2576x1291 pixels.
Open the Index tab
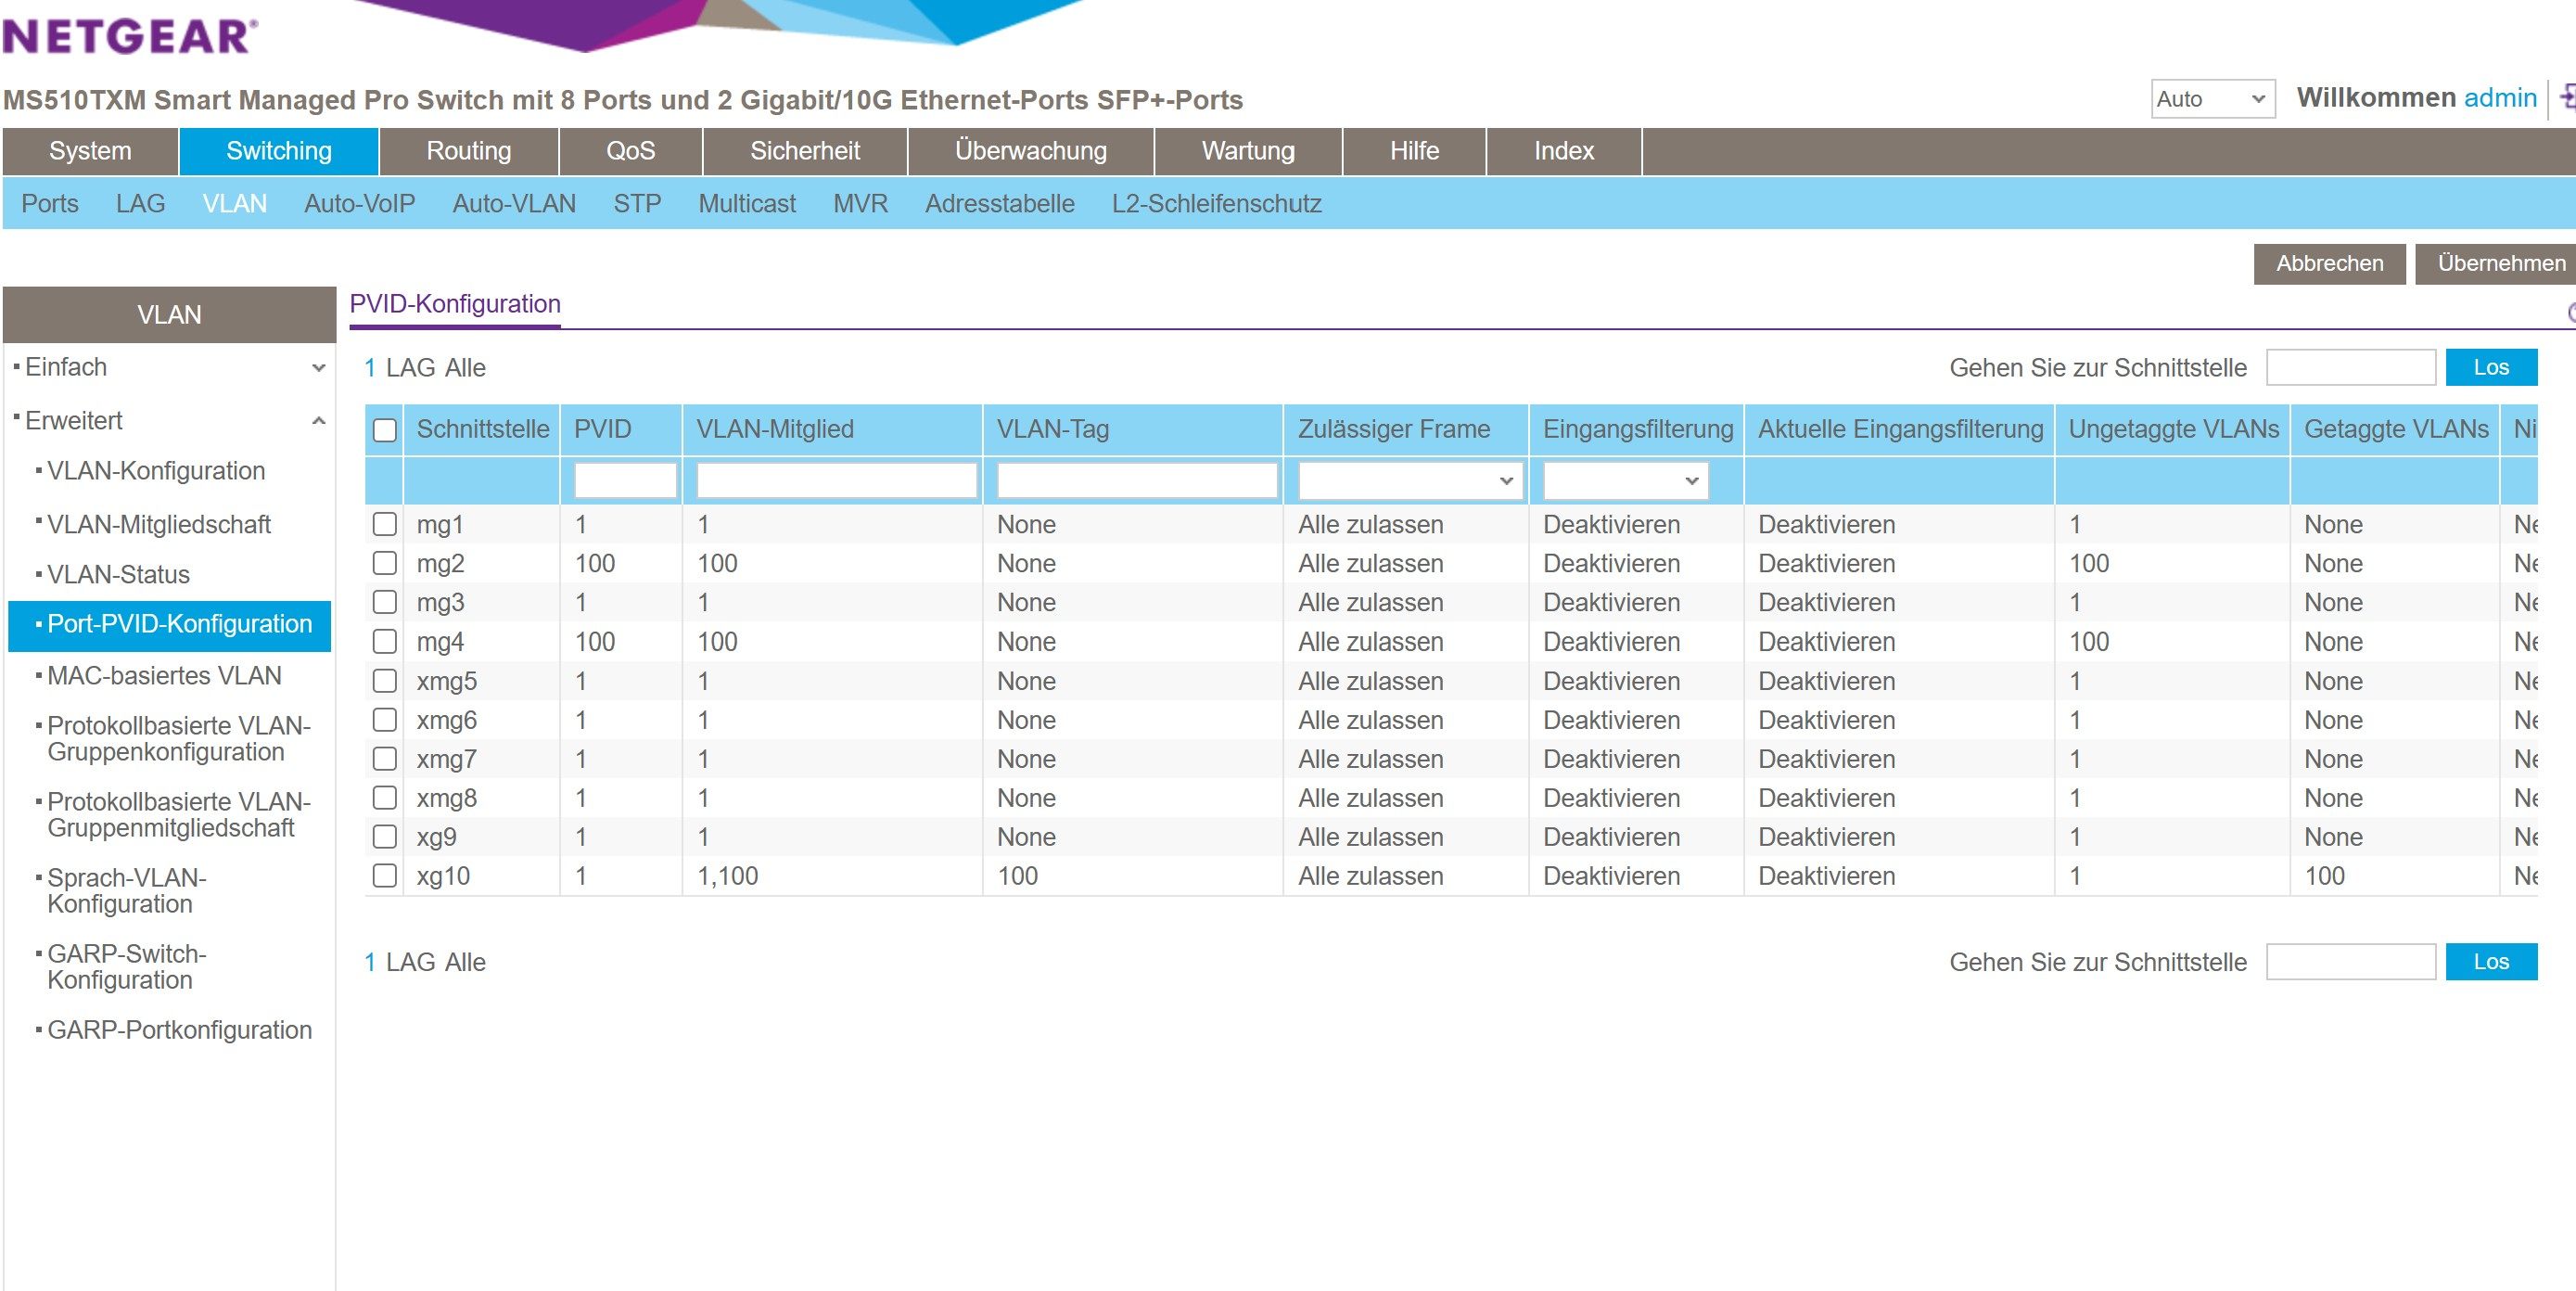coord(1564,151)
